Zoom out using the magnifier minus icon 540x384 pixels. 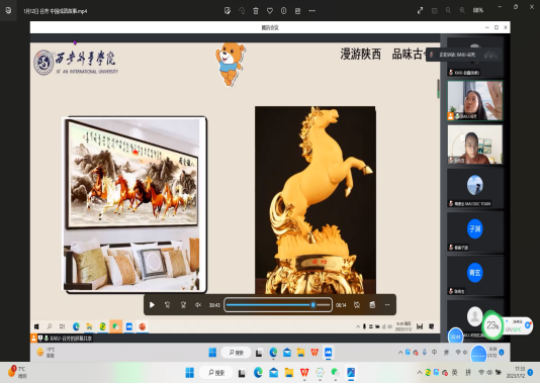[x=448, y=11]
